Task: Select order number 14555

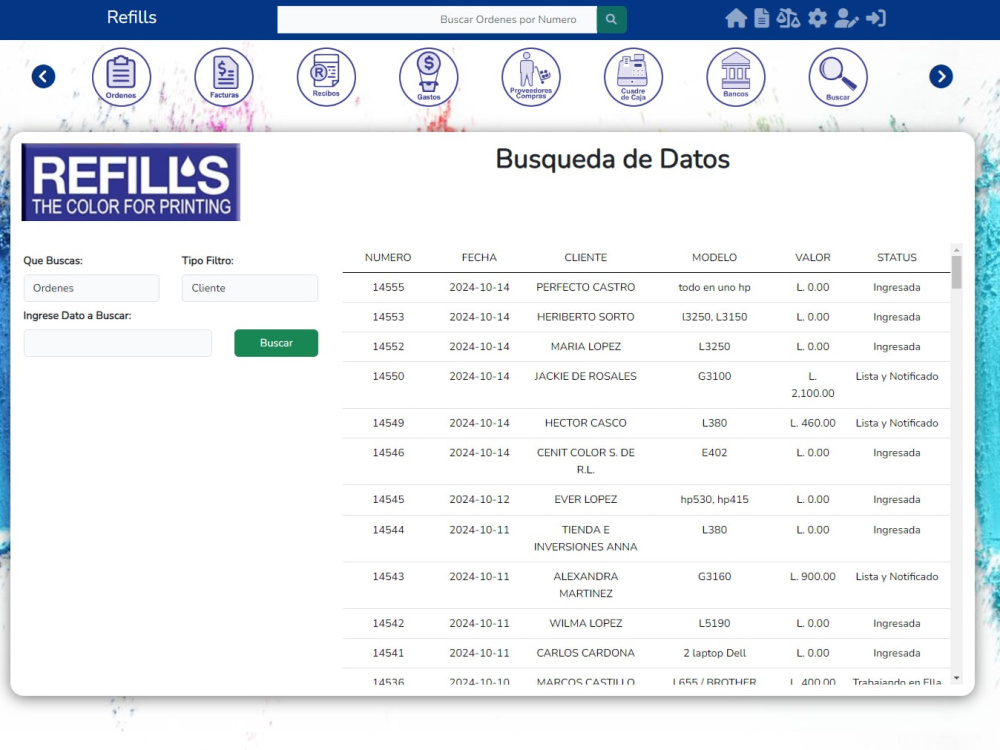Action: click(x=388, y=288)
